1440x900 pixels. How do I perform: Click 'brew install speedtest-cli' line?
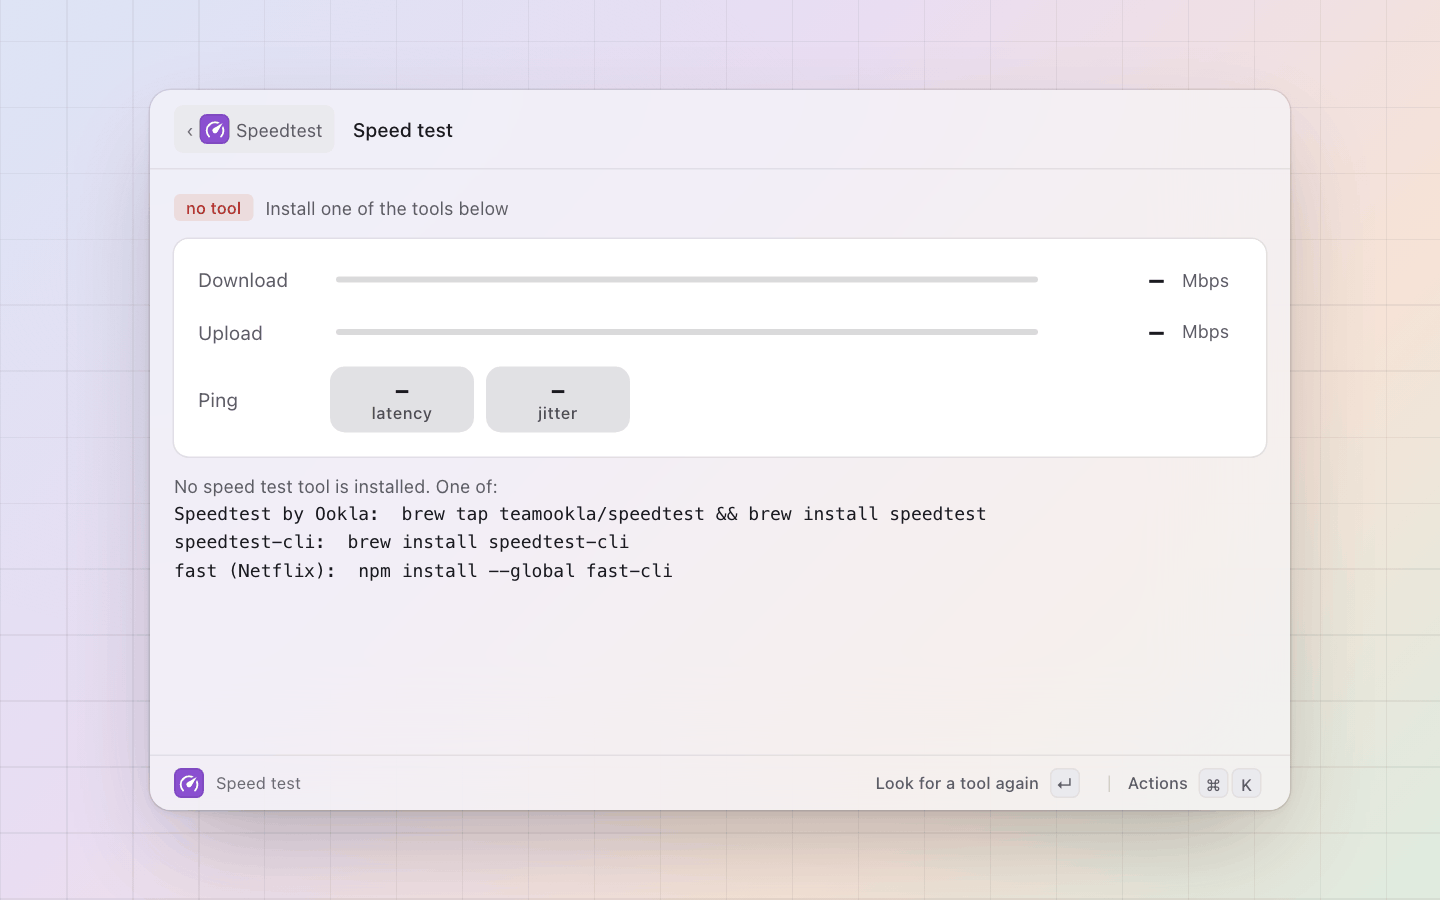click(x=402, y=542)
